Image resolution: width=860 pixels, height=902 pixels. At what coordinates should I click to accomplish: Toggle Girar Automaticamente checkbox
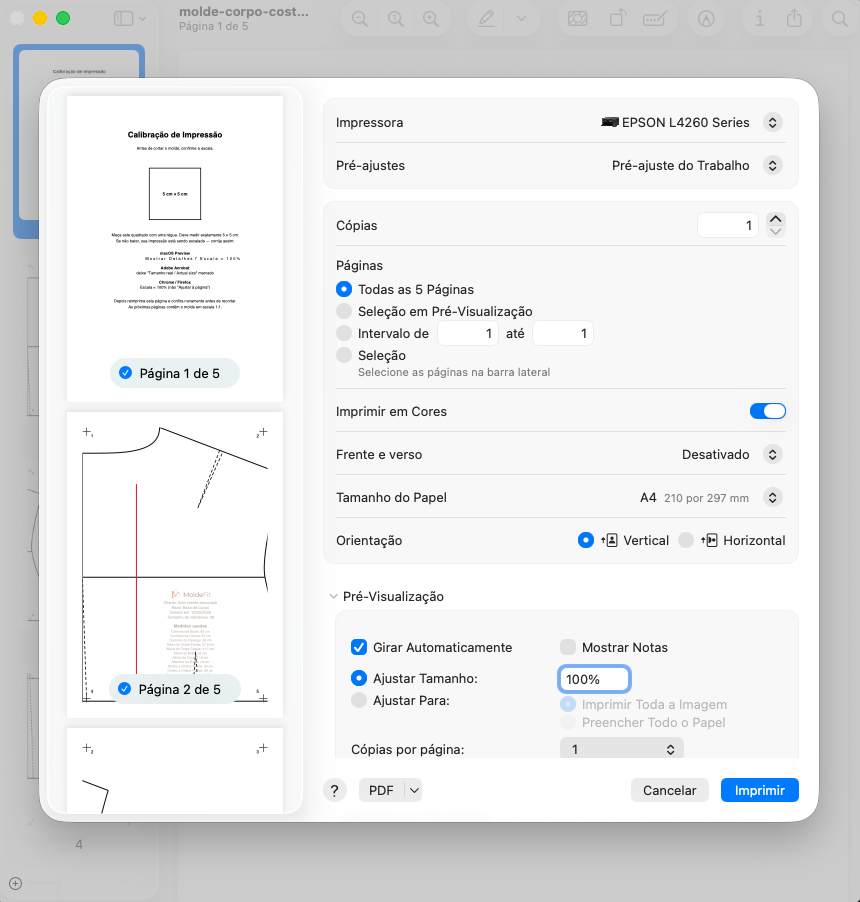[359, 647]
